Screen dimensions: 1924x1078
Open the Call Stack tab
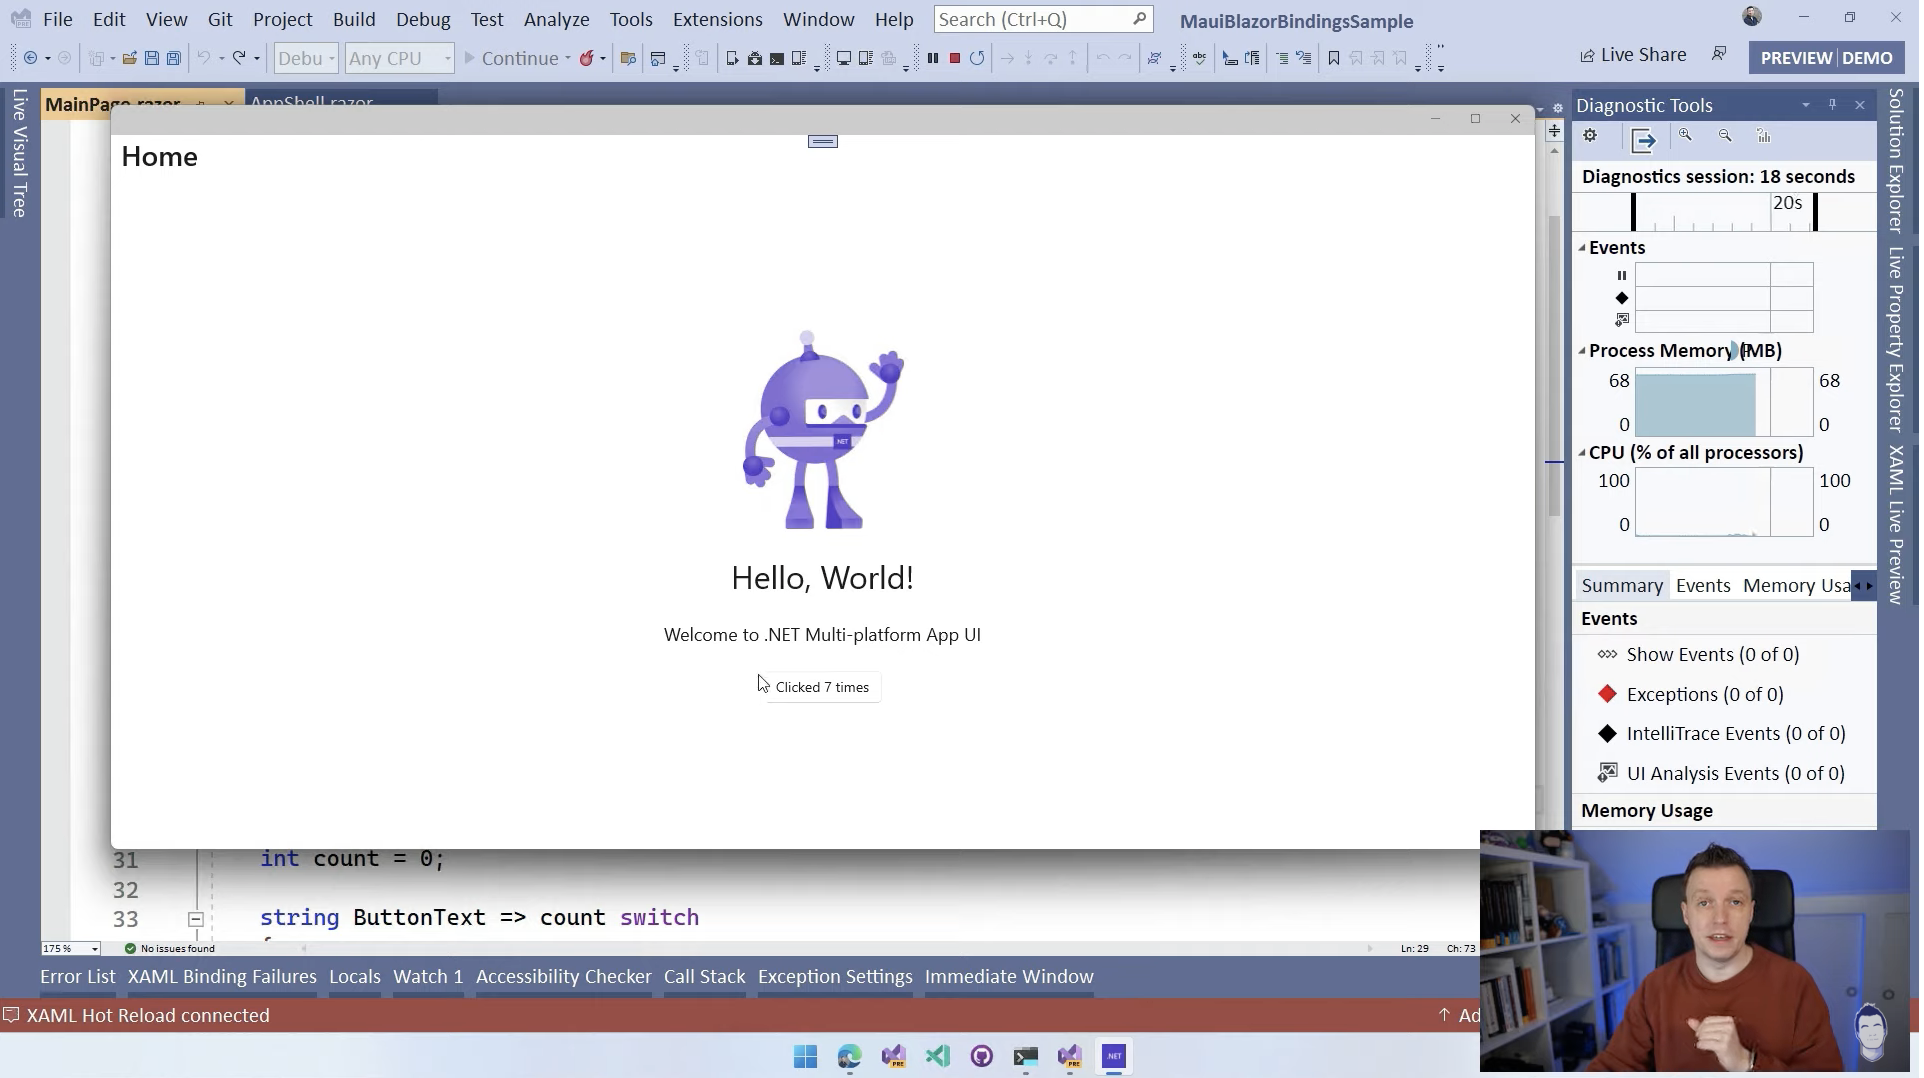[x=705, y=977]
